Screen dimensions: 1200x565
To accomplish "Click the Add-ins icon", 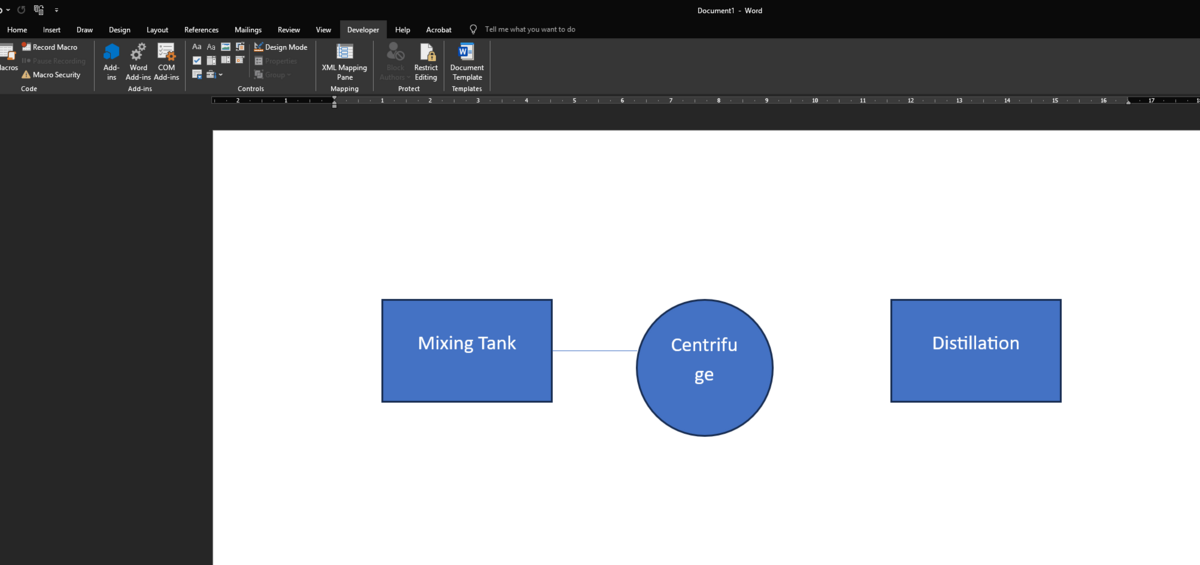I will pyautogui.click(x=111, y=59).
